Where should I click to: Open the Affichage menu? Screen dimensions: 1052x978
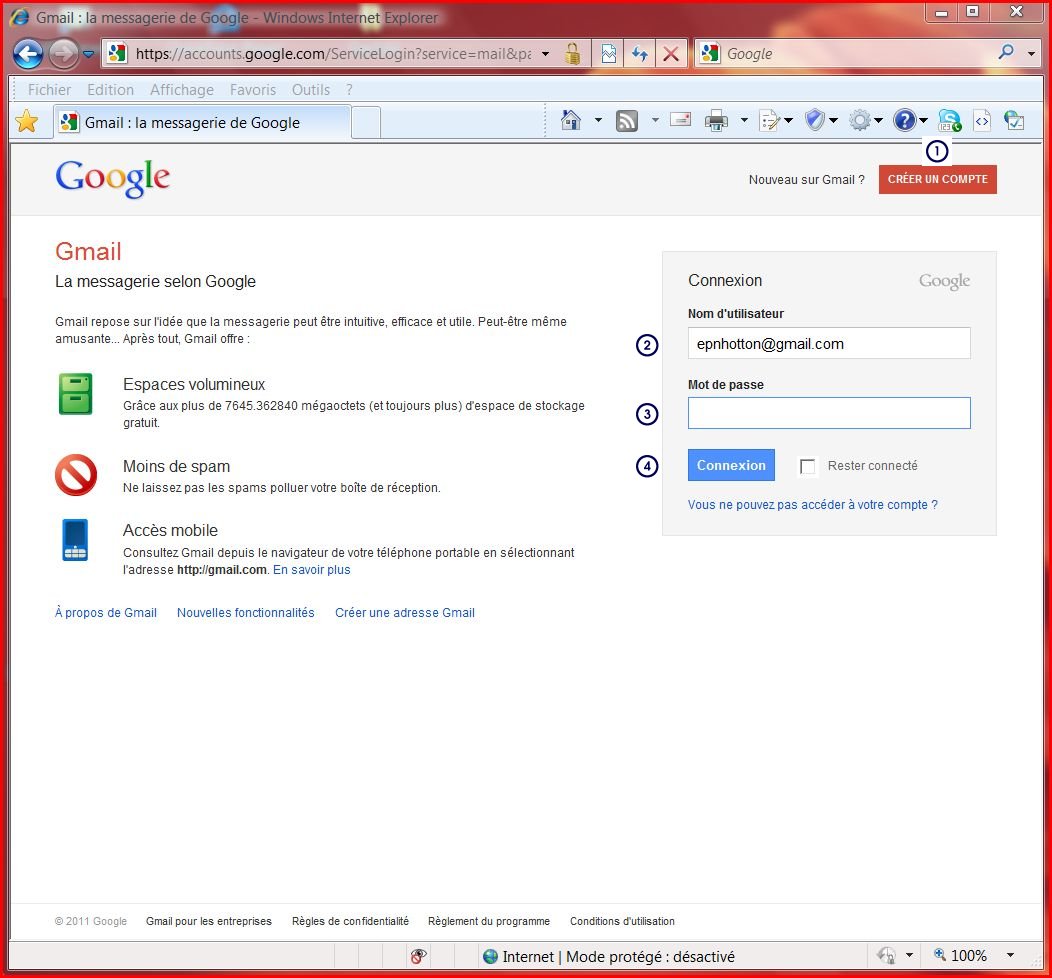click(182, 90)
